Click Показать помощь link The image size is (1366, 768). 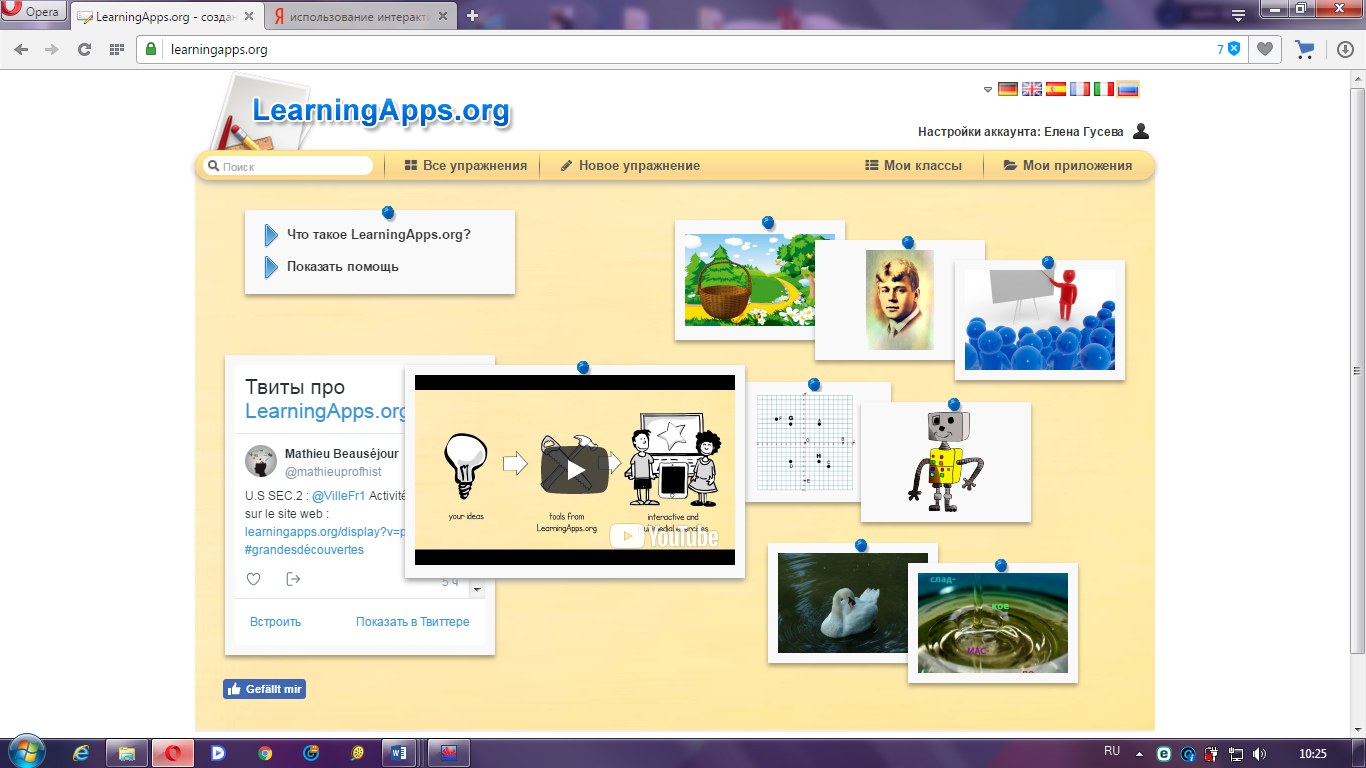click(x=342, y=267)
